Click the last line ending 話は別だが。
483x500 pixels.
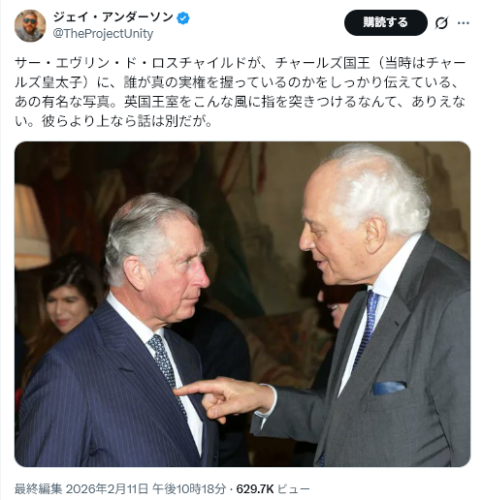[x=113, y=121]
